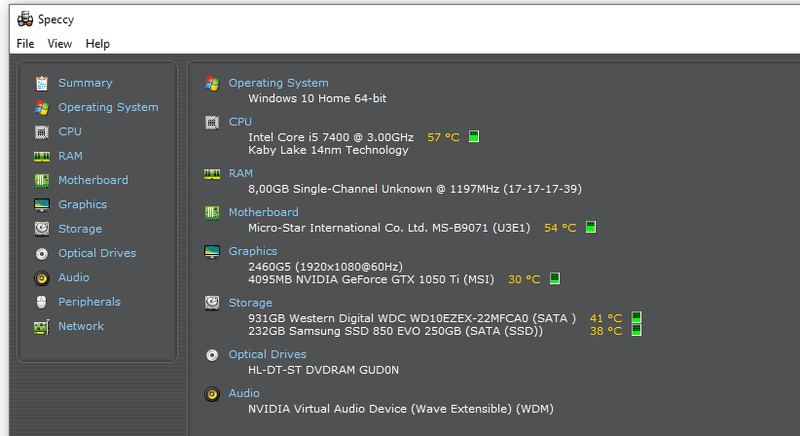Open the View menu

[59, 44]
